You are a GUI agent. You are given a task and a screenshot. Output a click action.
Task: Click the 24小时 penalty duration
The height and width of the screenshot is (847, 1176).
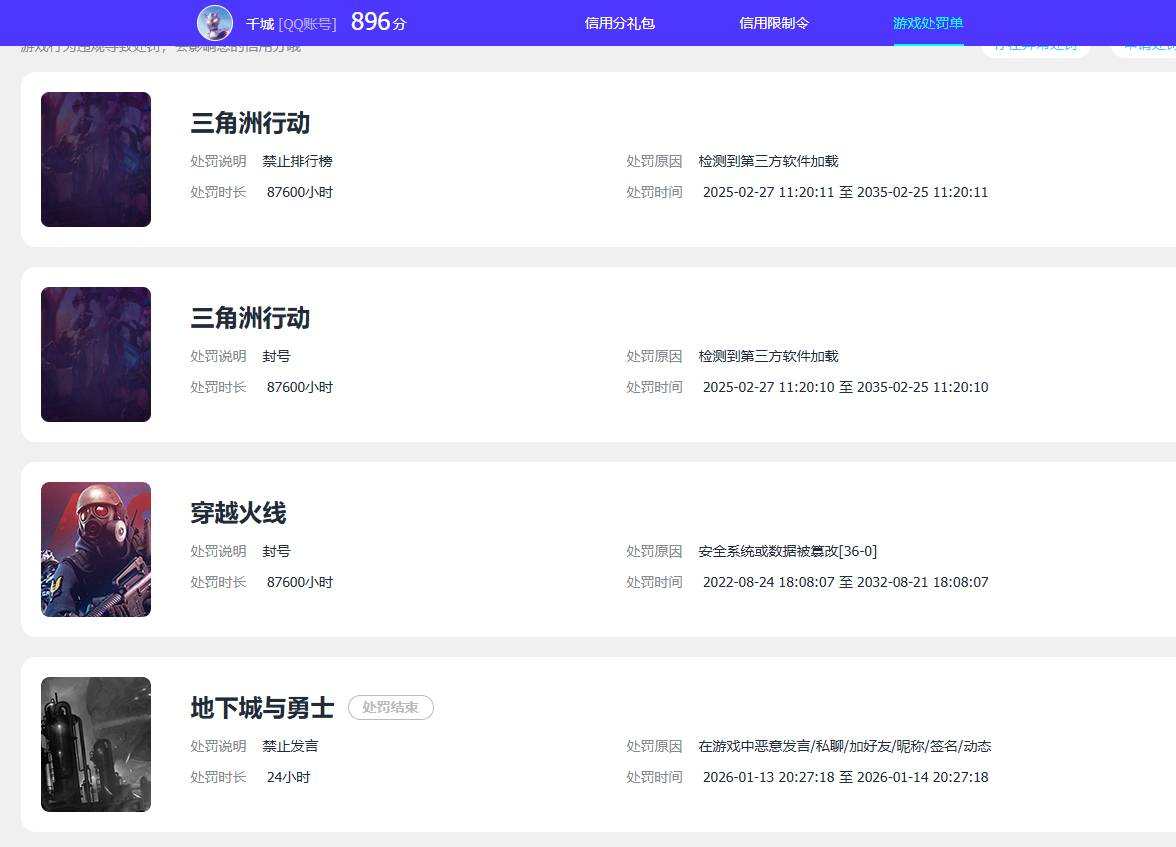(289, 777)
